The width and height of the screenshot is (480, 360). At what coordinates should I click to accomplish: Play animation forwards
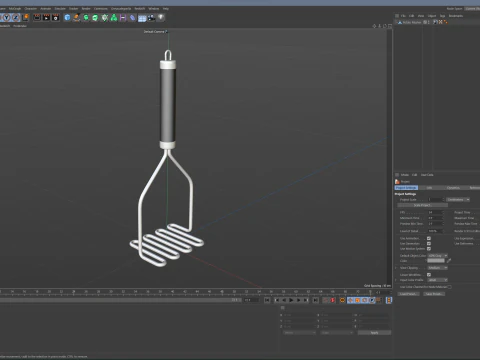tap(291, 300)
